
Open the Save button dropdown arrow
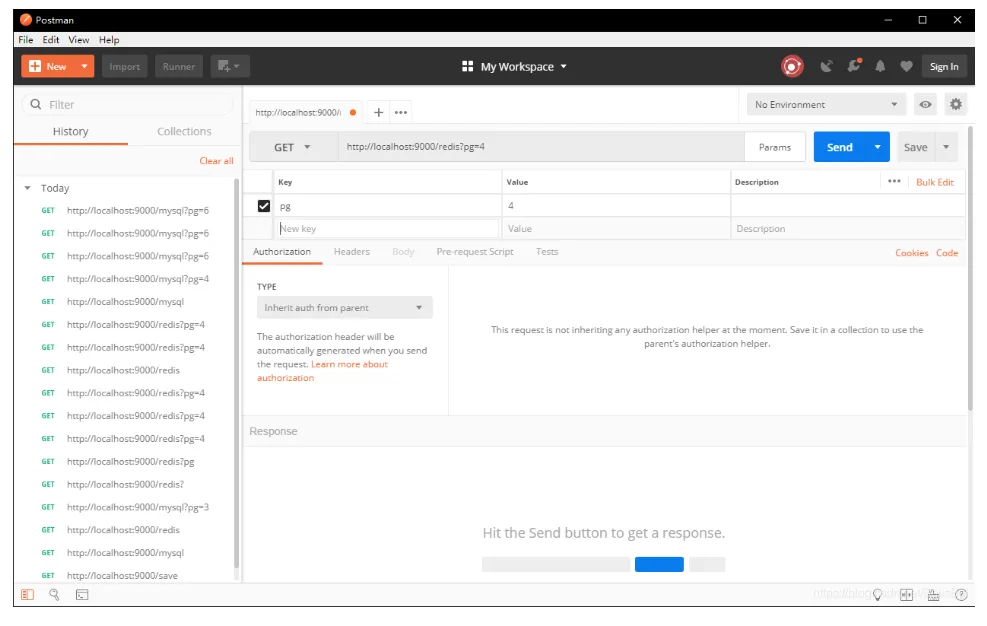point(945,147)
